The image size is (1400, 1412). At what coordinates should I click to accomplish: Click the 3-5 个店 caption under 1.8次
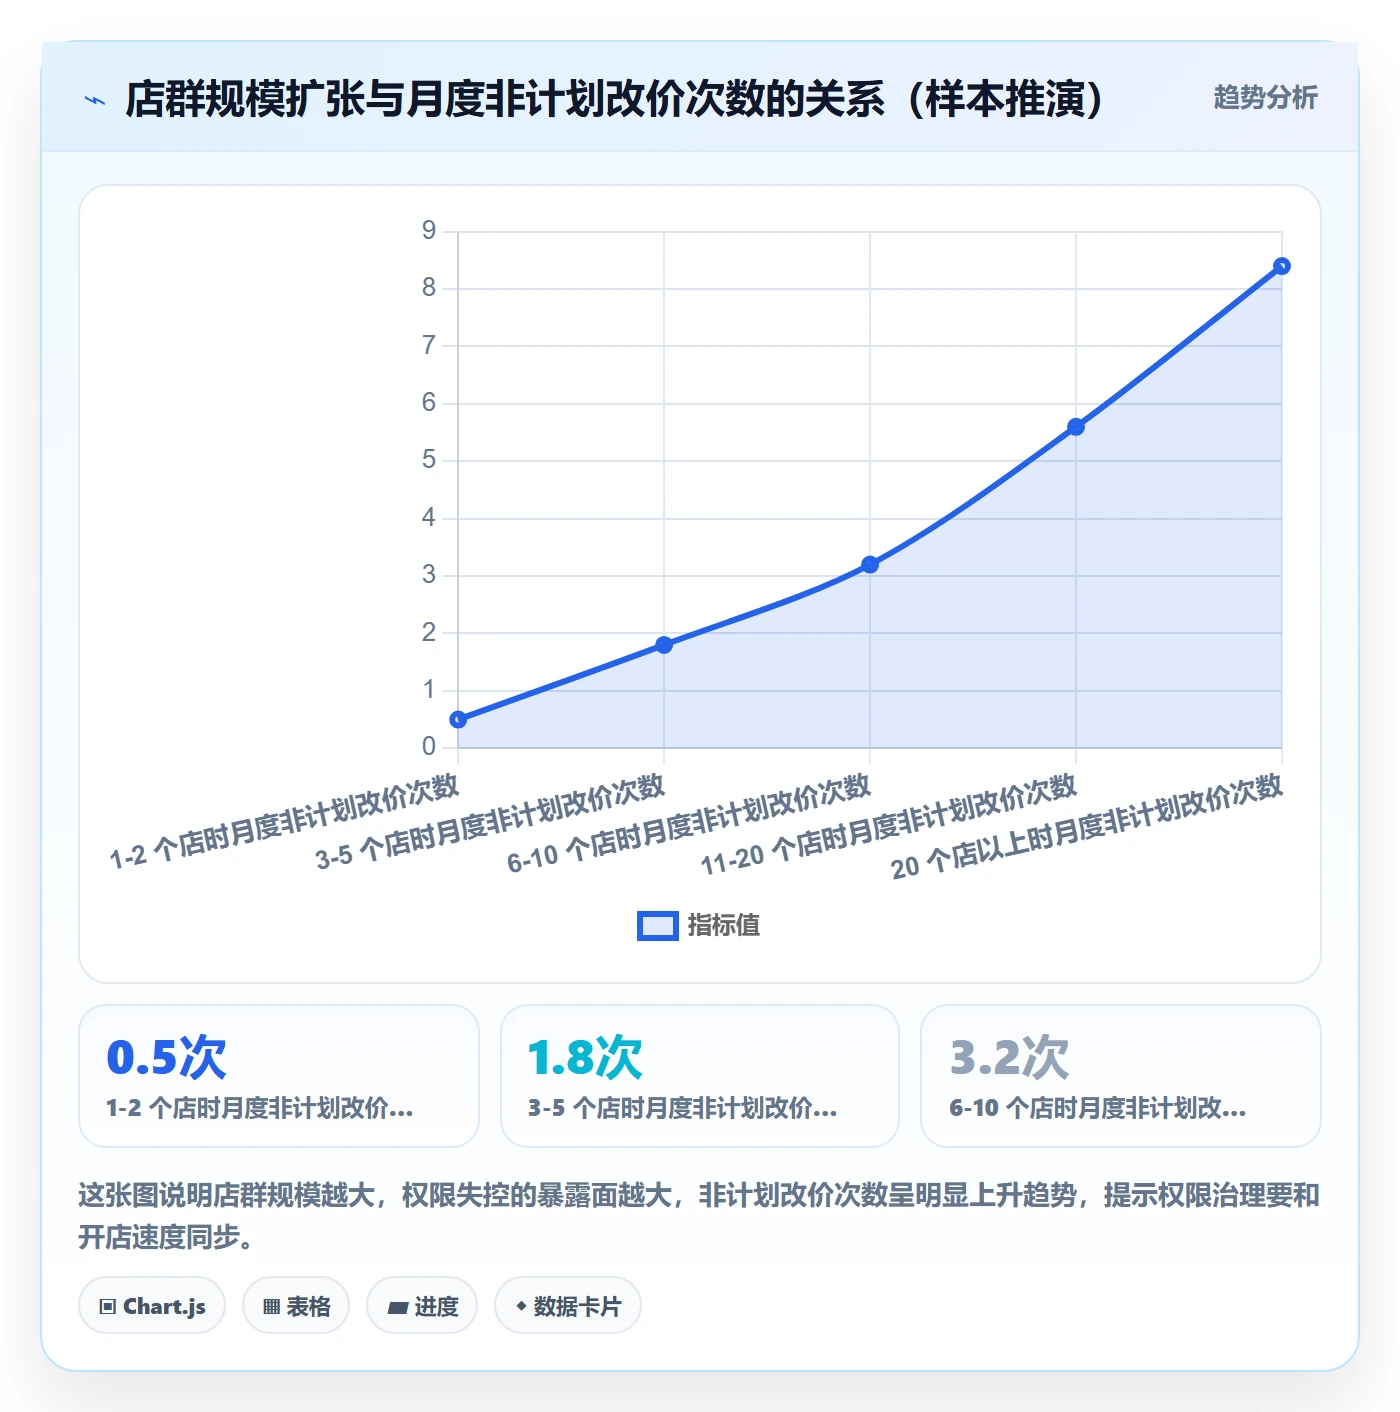coord(683,1109)
